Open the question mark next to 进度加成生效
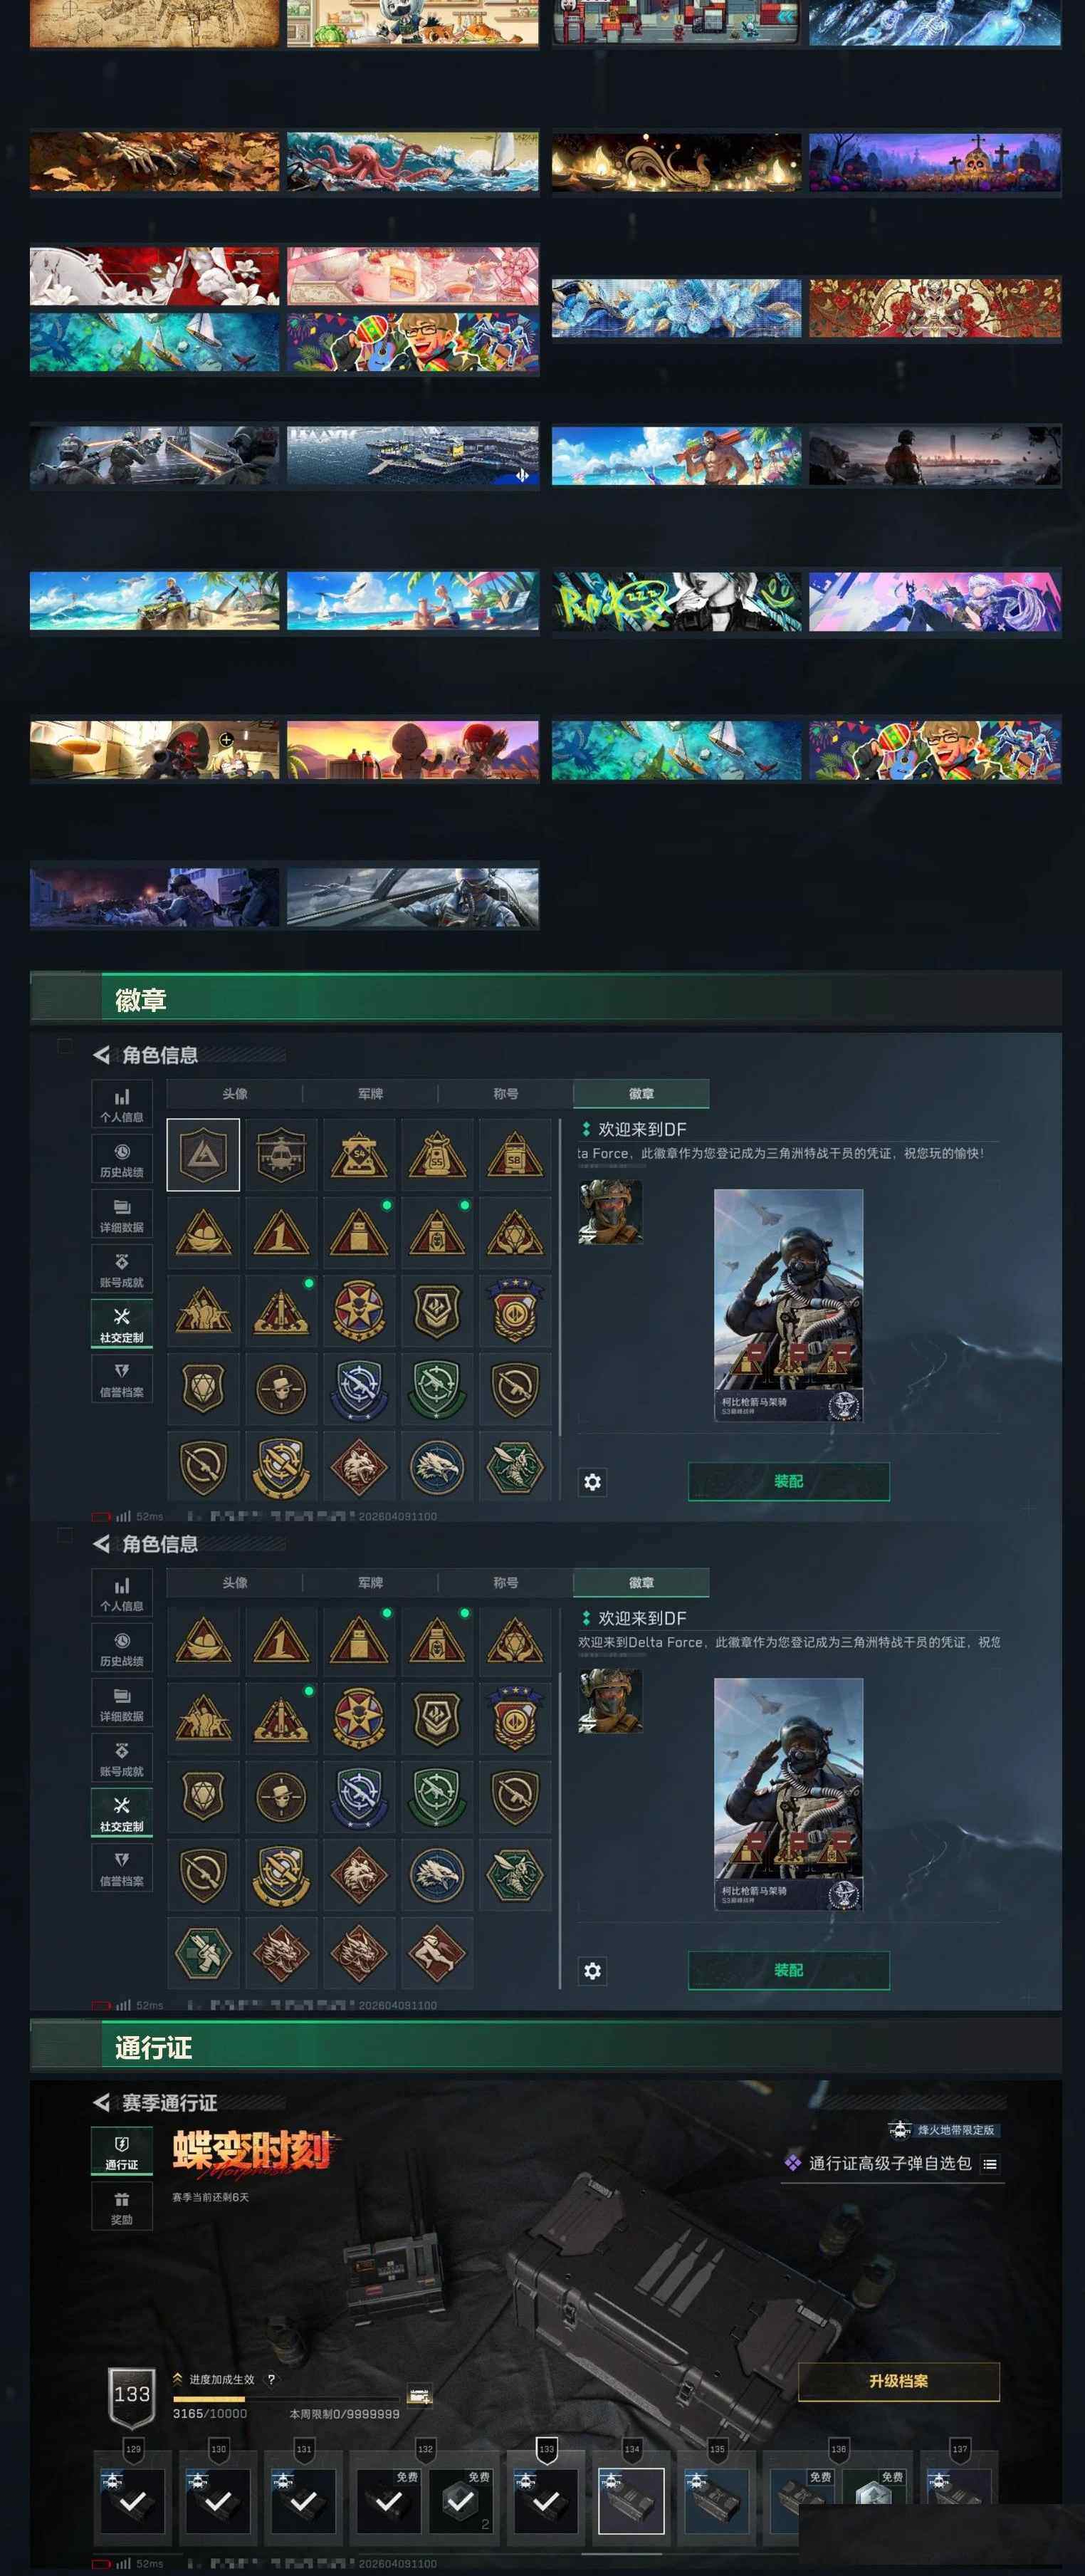This screenshot has width=1085, height=2576. click(x=271, y=2379)
